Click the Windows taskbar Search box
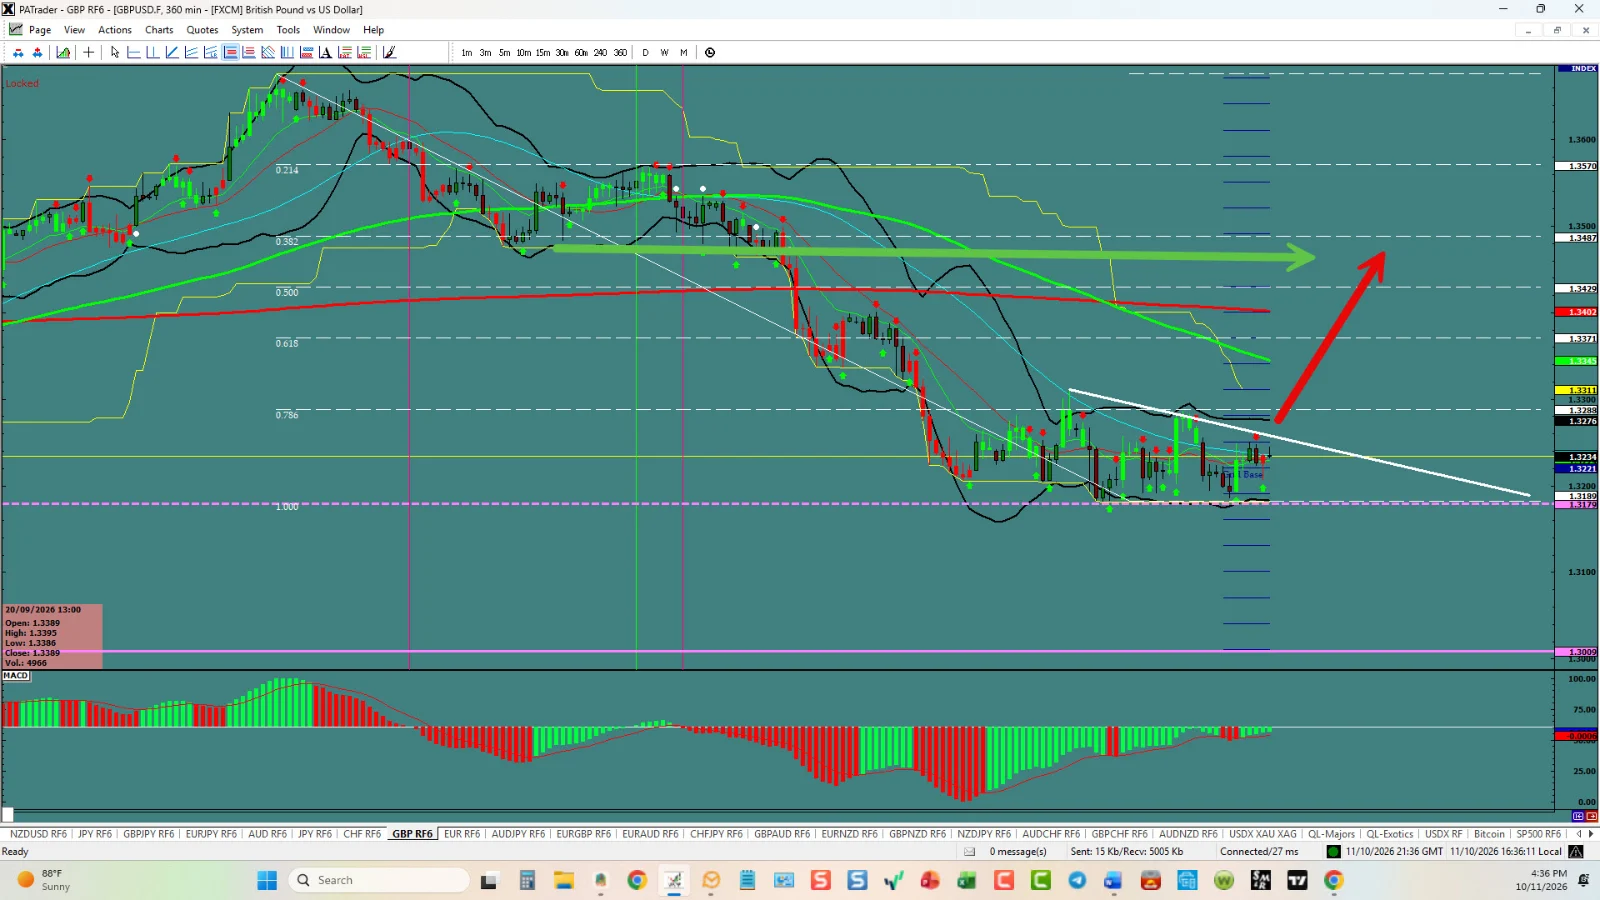1600x900 pixels. click(379, 880)
